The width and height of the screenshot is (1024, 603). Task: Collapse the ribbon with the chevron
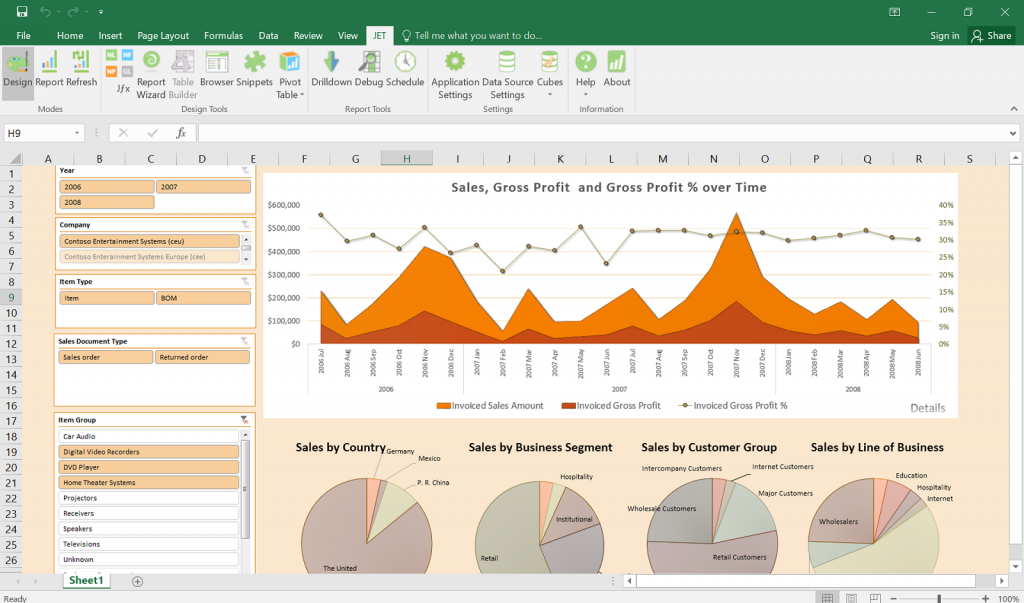pos(1014,109)
